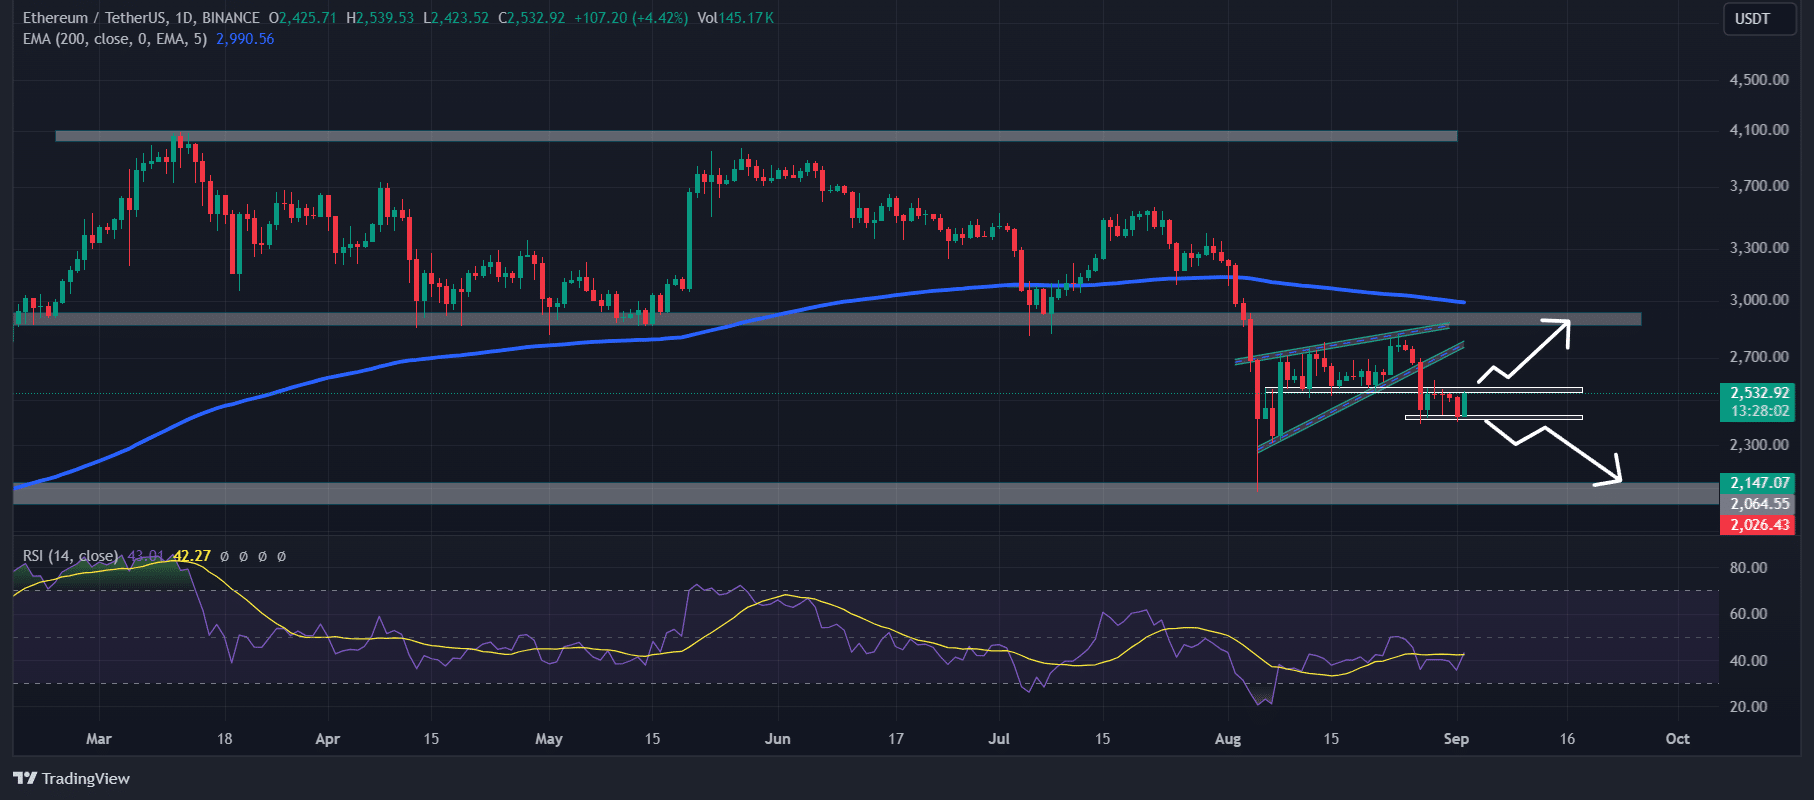This screenshot has height=800, width=1814.
Task: Click the 4,500.00 price axis label
Action: tap(1759, 80)
